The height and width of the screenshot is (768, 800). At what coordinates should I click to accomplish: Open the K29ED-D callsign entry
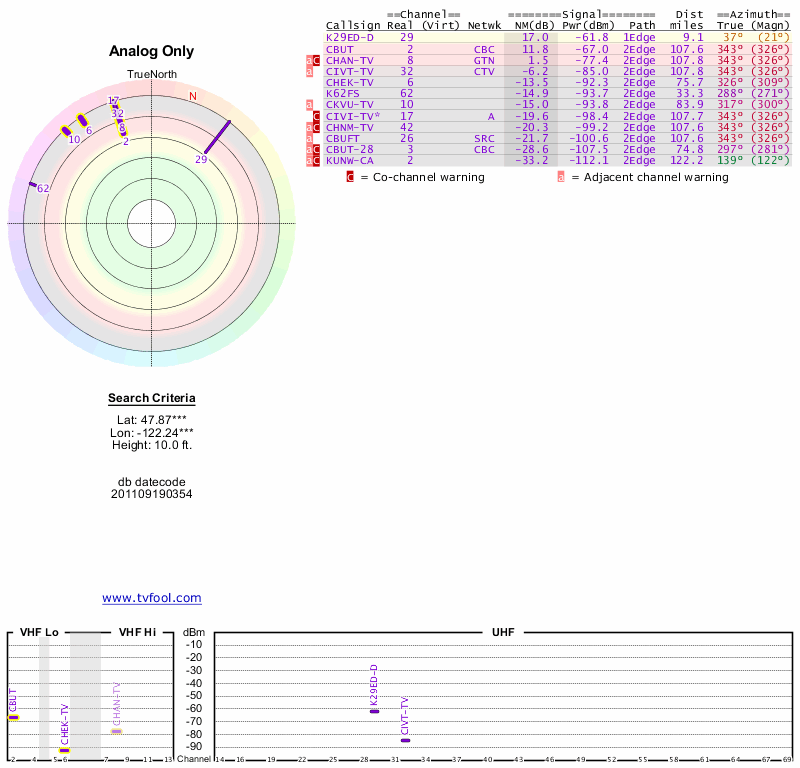point(350,37)
